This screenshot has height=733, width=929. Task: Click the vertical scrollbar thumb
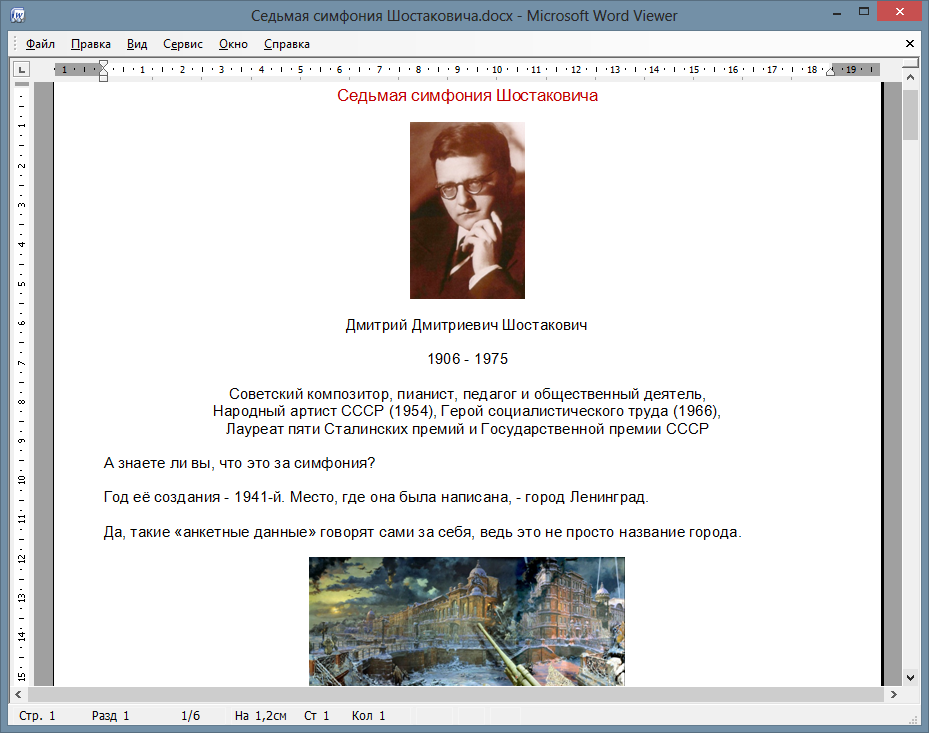(x=910, y=113)
